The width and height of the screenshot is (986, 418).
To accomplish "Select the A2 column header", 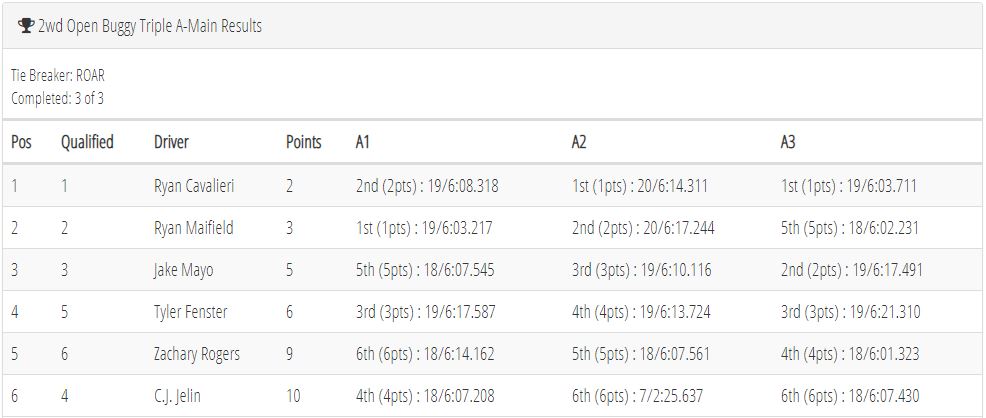I will coord(579,142).
